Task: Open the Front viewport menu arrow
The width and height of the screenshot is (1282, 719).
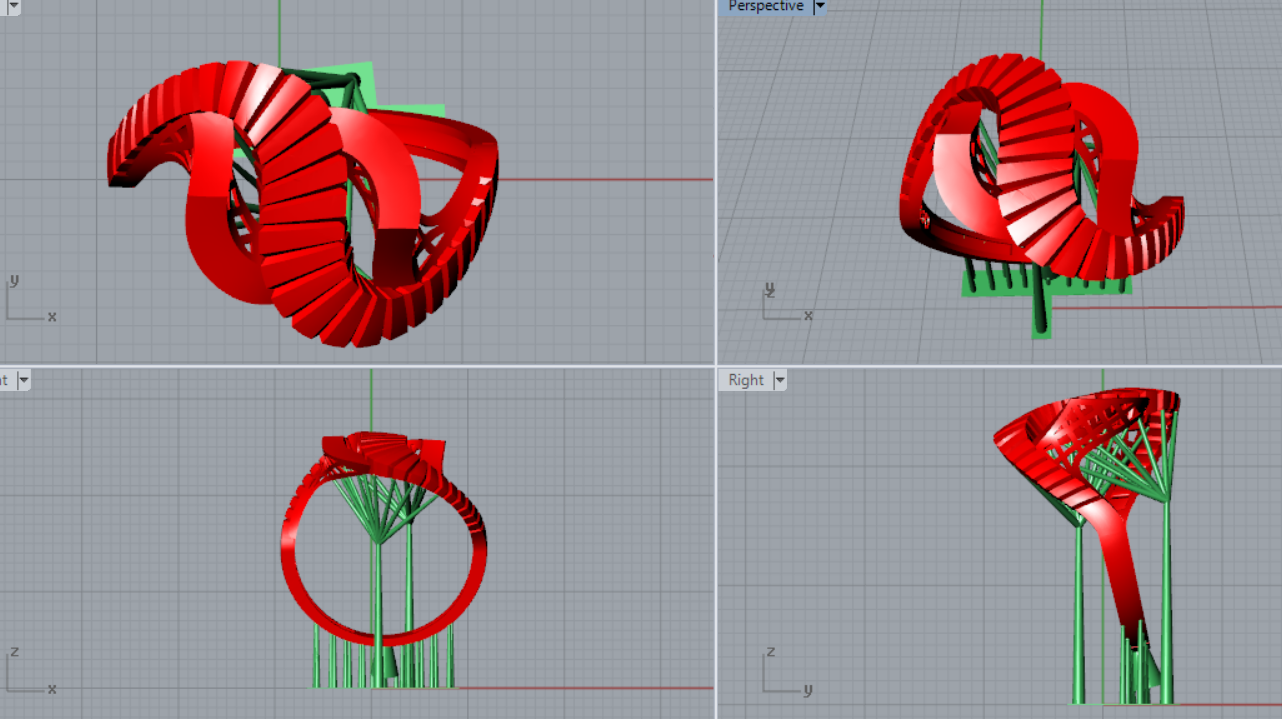Action: pos(22,380)
